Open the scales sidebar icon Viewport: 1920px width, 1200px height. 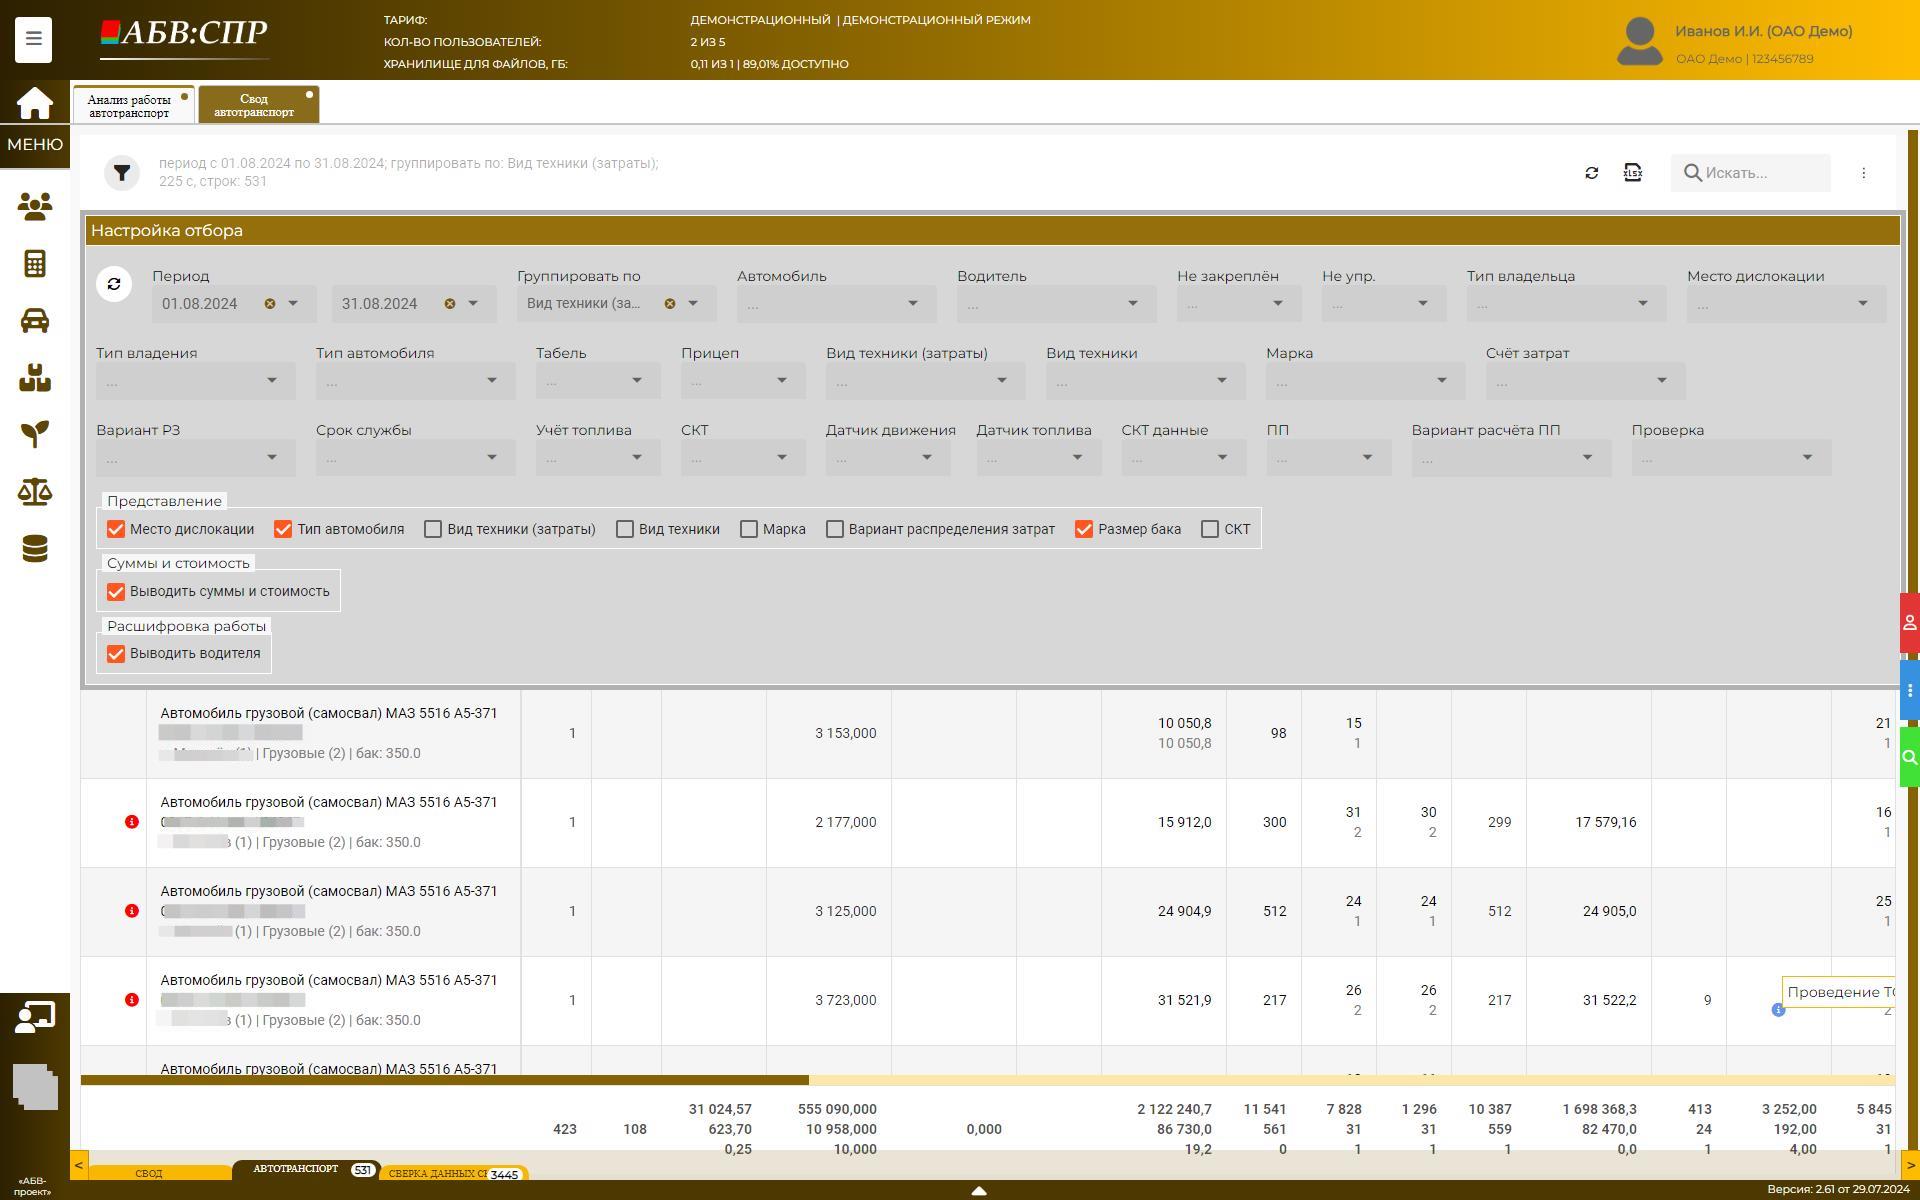click(x=34, y=492)
